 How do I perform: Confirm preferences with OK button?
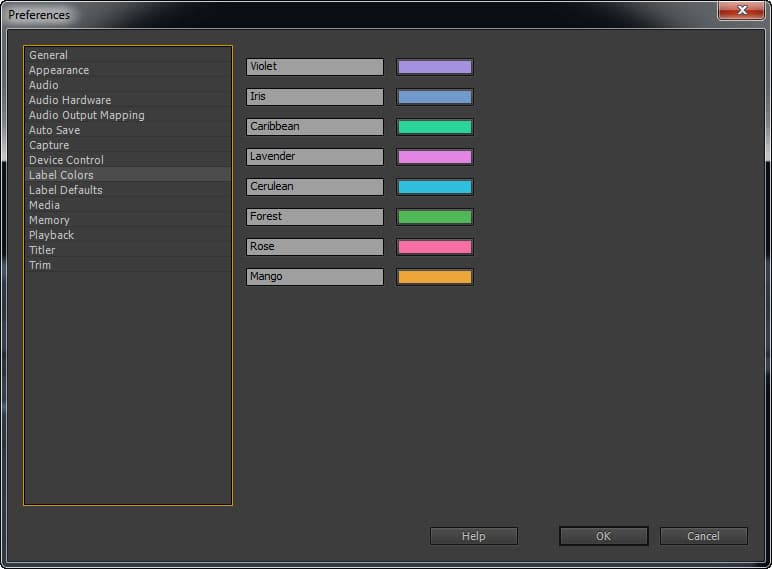point(604,536)
